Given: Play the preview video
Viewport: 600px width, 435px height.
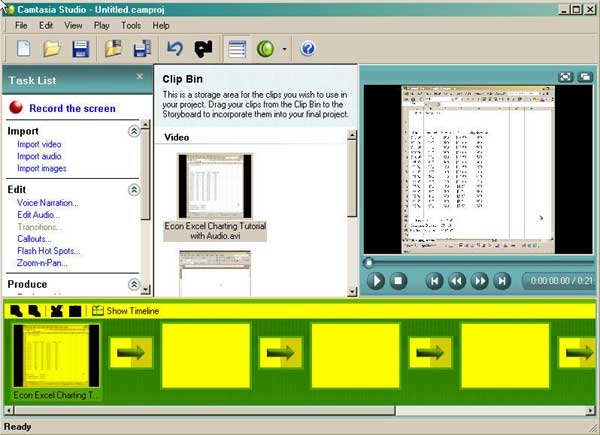Looking at the screenshot, I should [x=376, y=281].
